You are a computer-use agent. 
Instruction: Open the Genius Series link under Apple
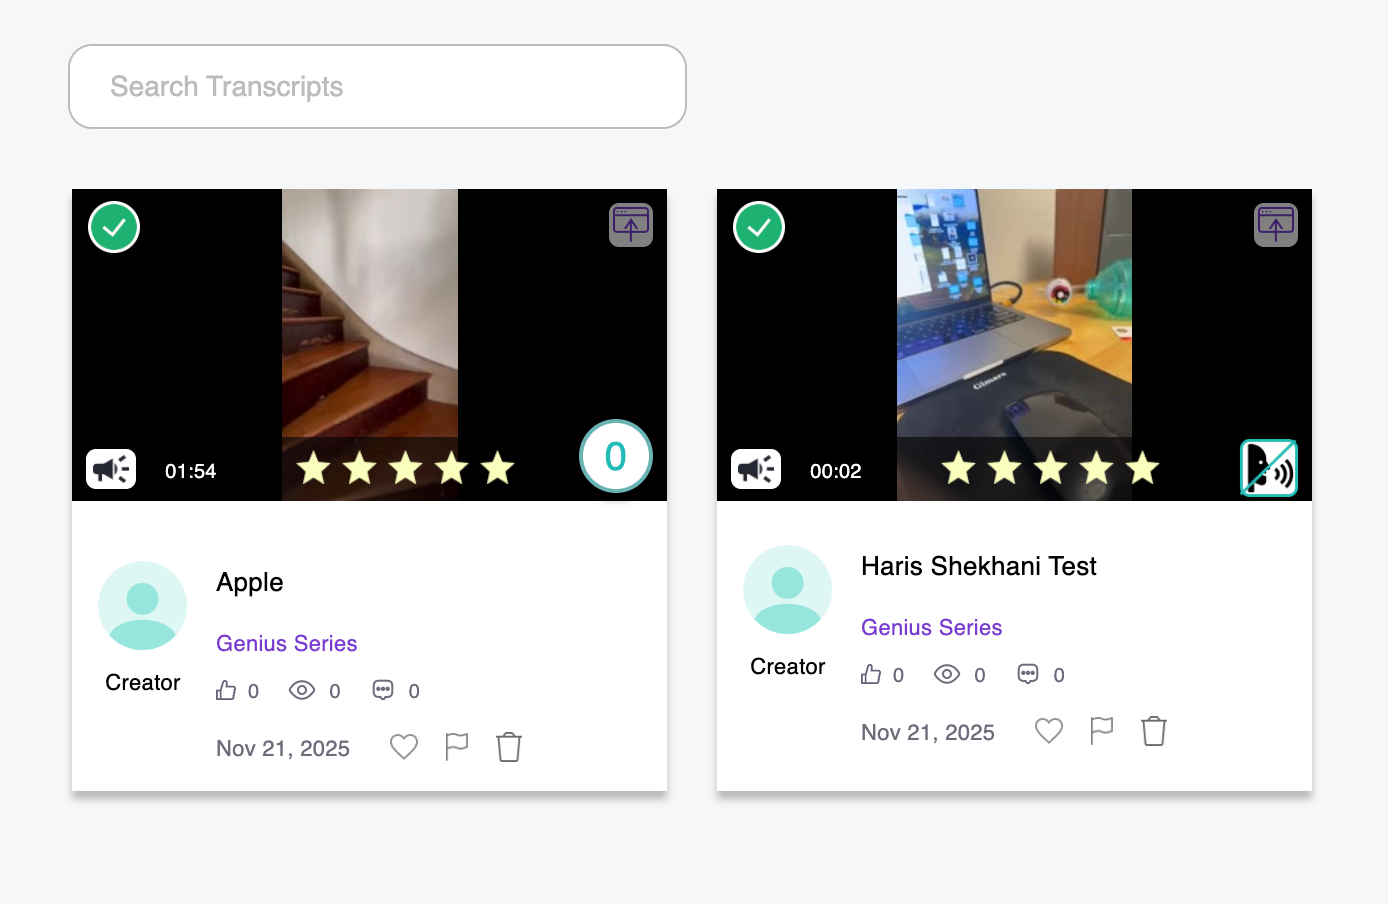tap(286, 643)
